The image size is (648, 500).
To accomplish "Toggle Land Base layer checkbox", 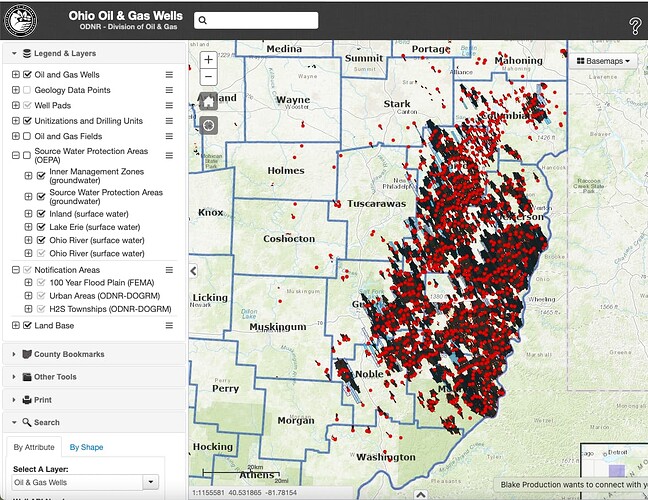I will coord(27,326).
